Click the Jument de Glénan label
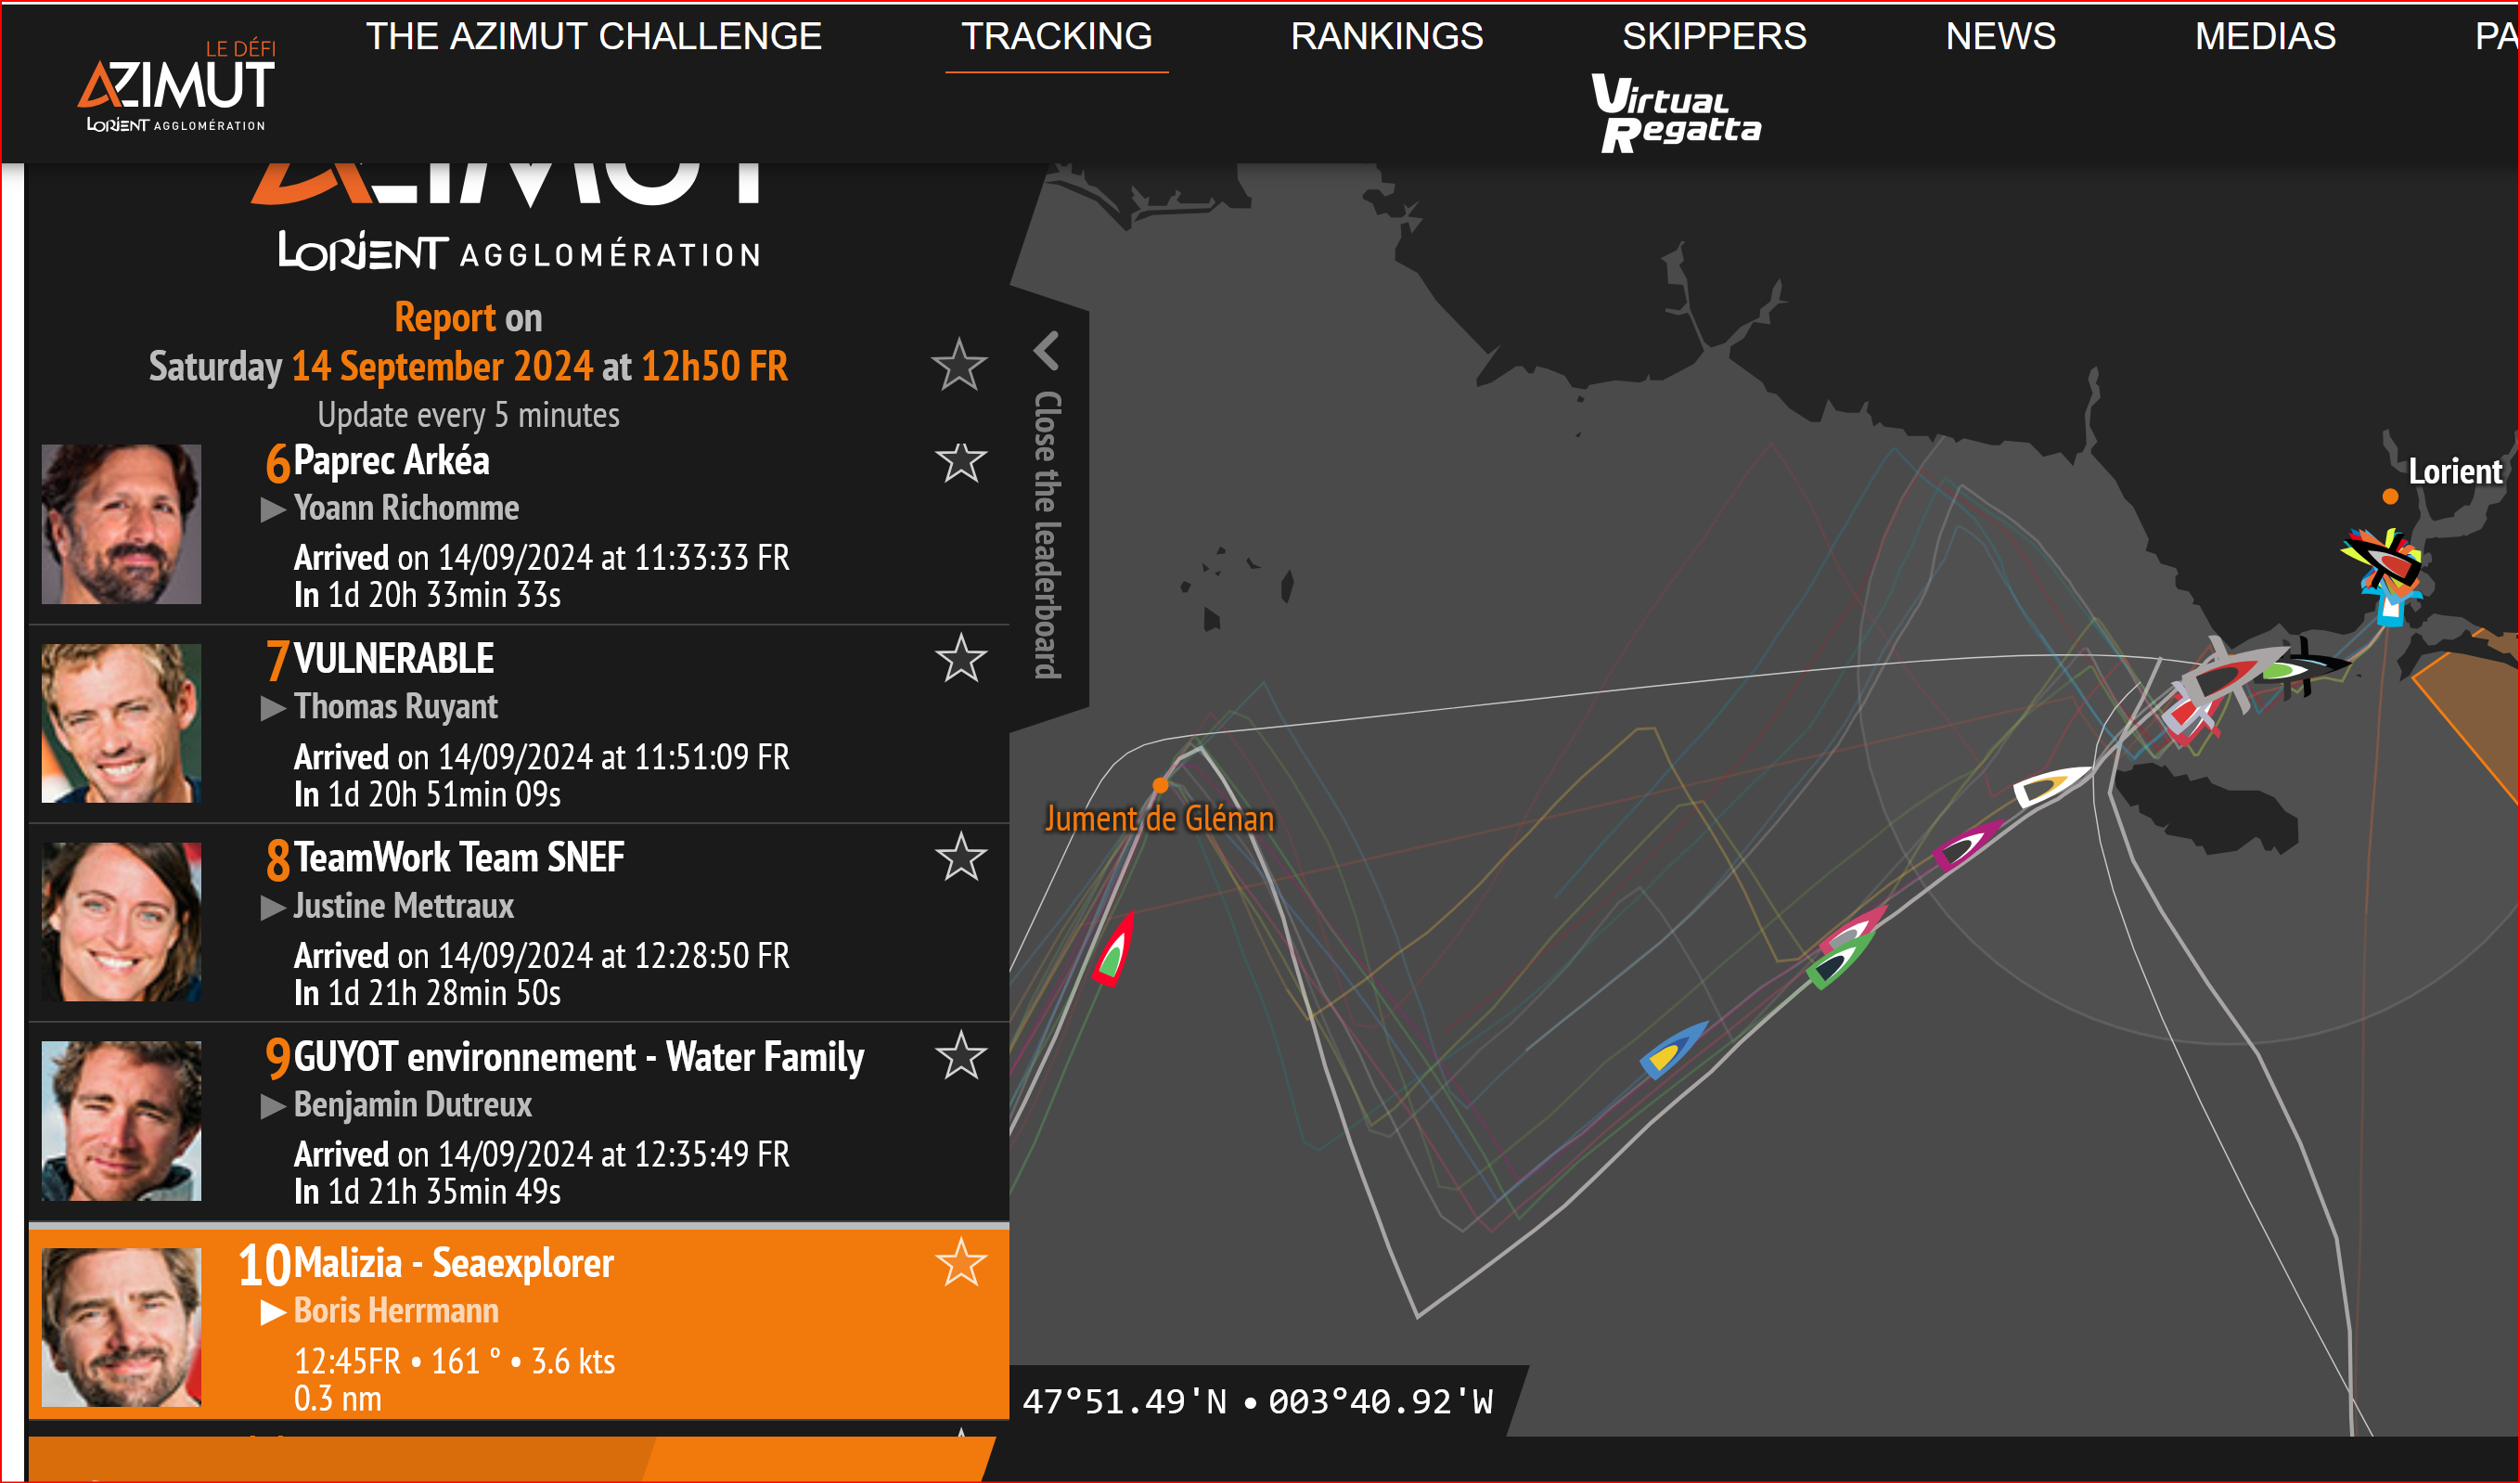The width and height of the screenshot is (2520, 1483). (1160, 819)
